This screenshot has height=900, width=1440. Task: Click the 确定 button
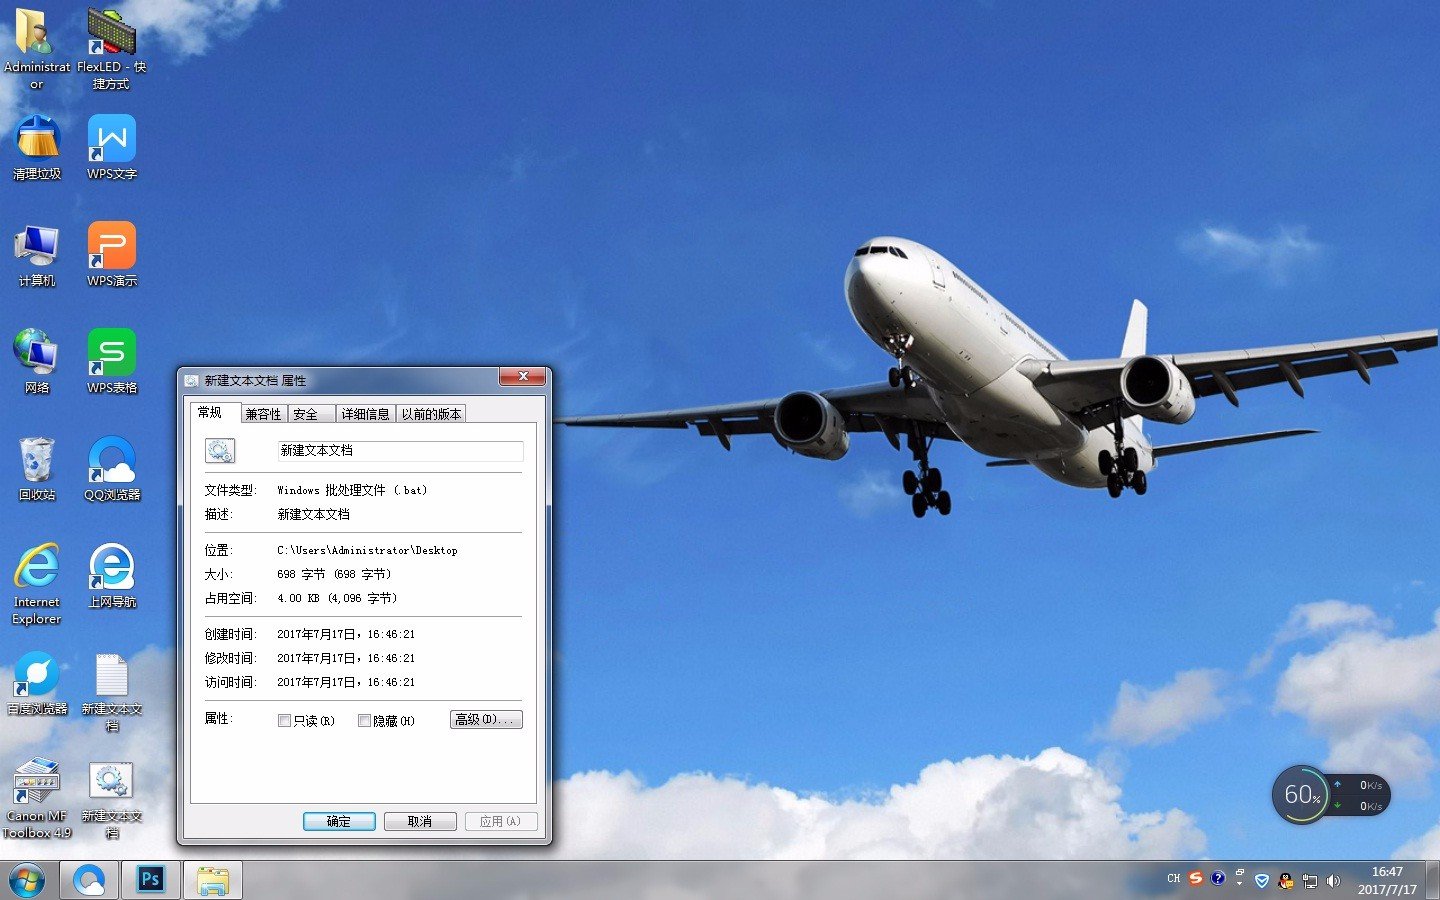pyautogui.click(x=339, y=821)
